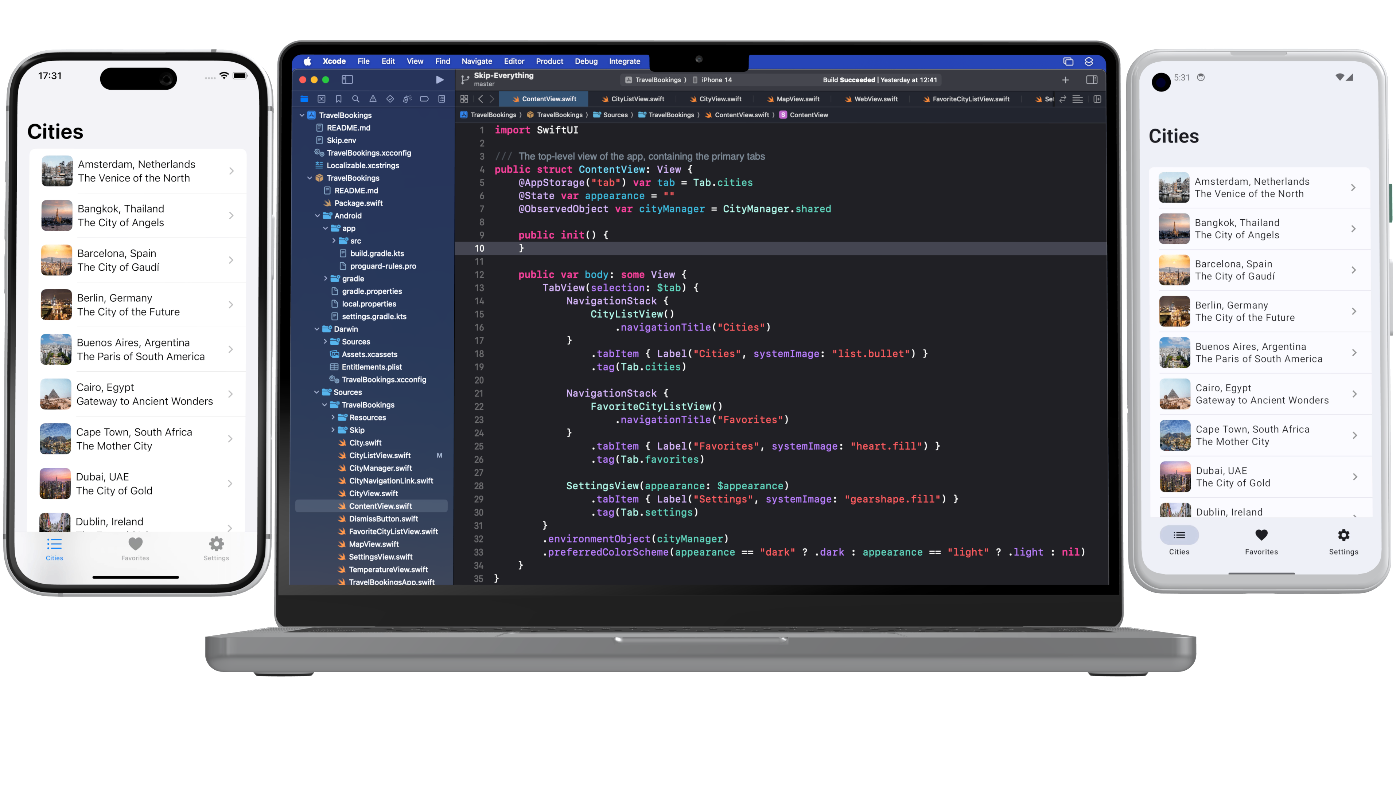Expand the Resources folder
The width and height of the screenshot is (1400, 787).
pos(333,417)
